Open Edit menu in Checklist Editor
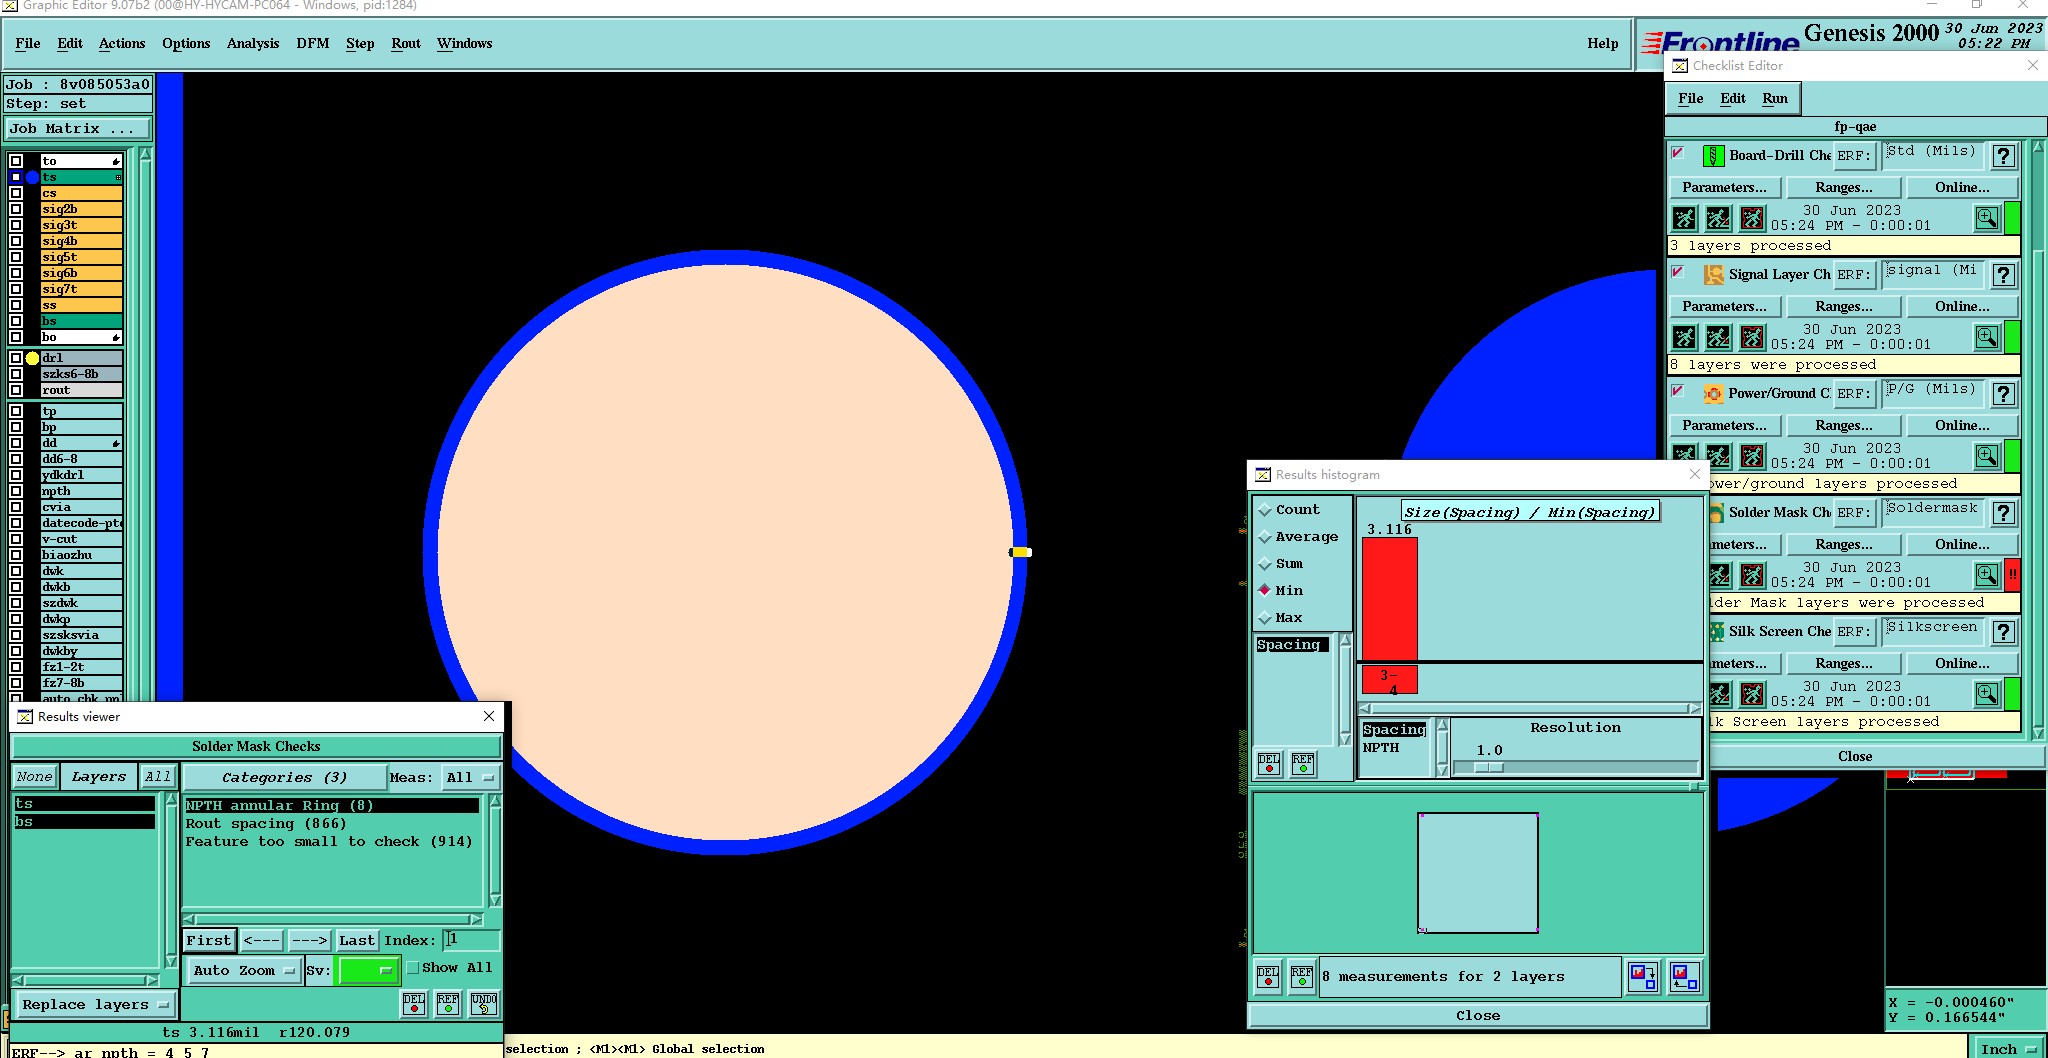 pyautogui.click(x=1733, y=99)
